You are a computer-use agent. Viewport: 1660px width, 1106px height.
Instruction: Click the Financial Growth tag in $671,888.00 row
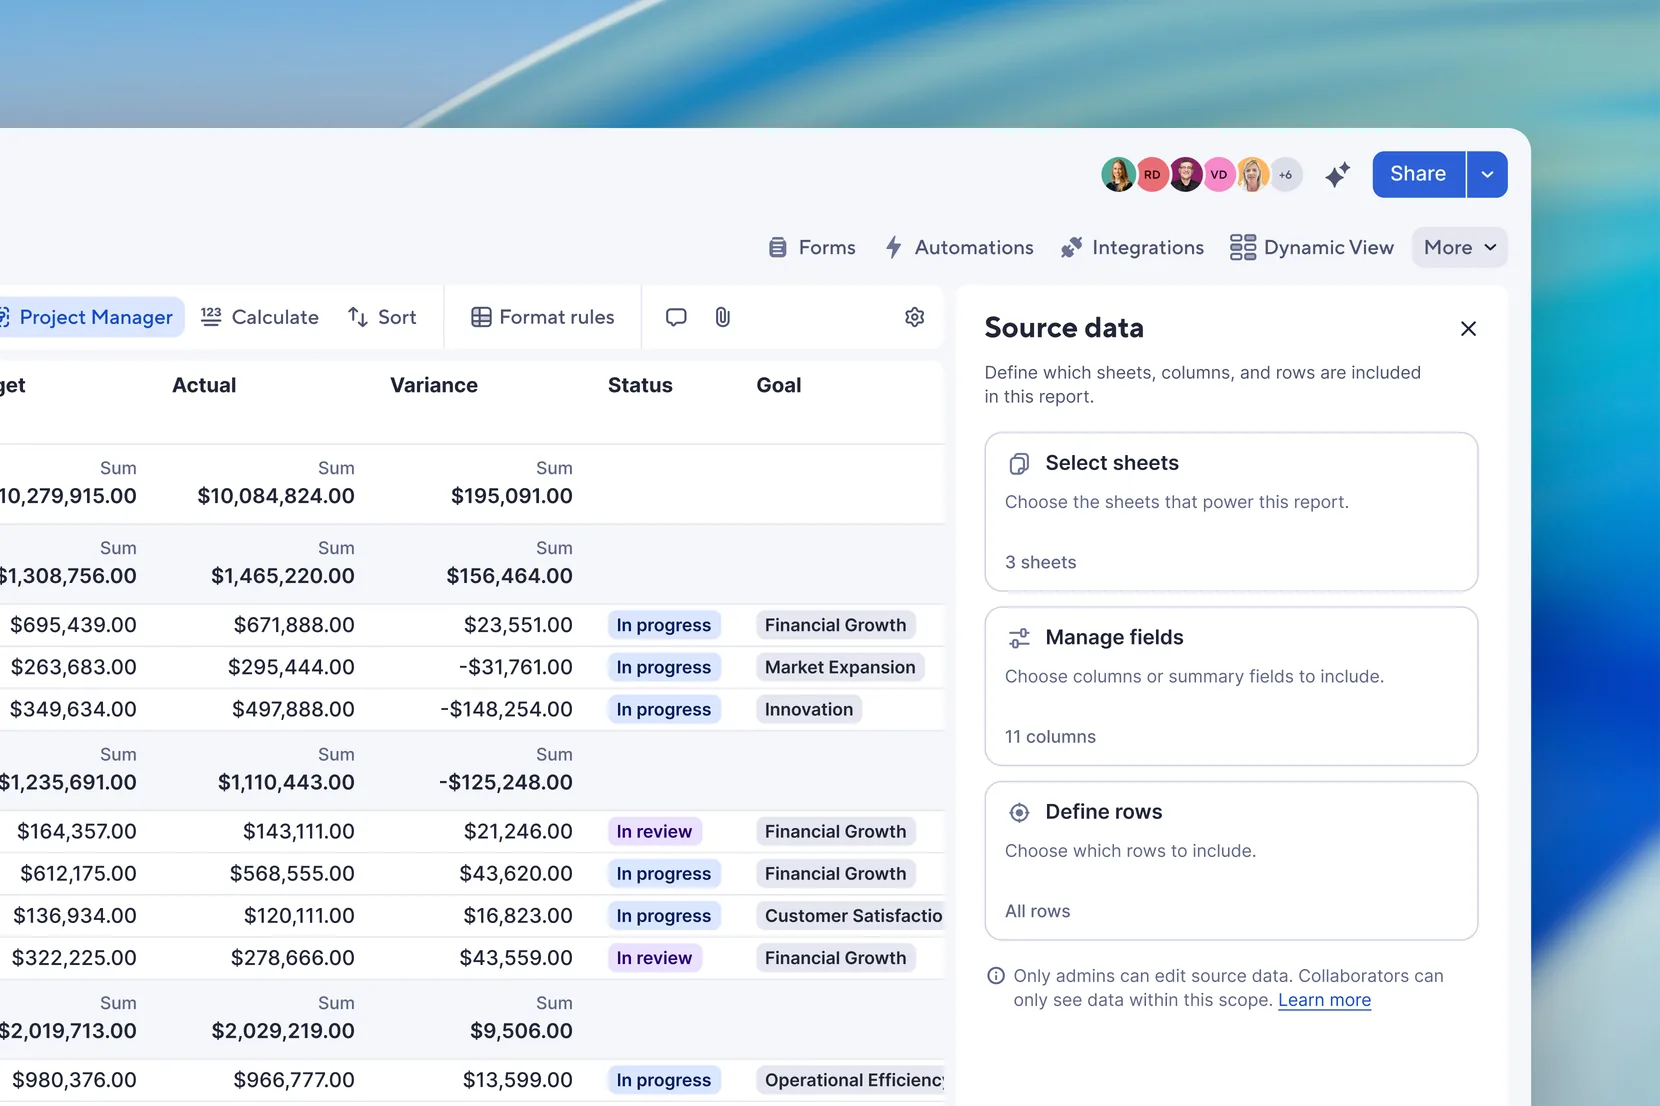[x=836, y=625]
